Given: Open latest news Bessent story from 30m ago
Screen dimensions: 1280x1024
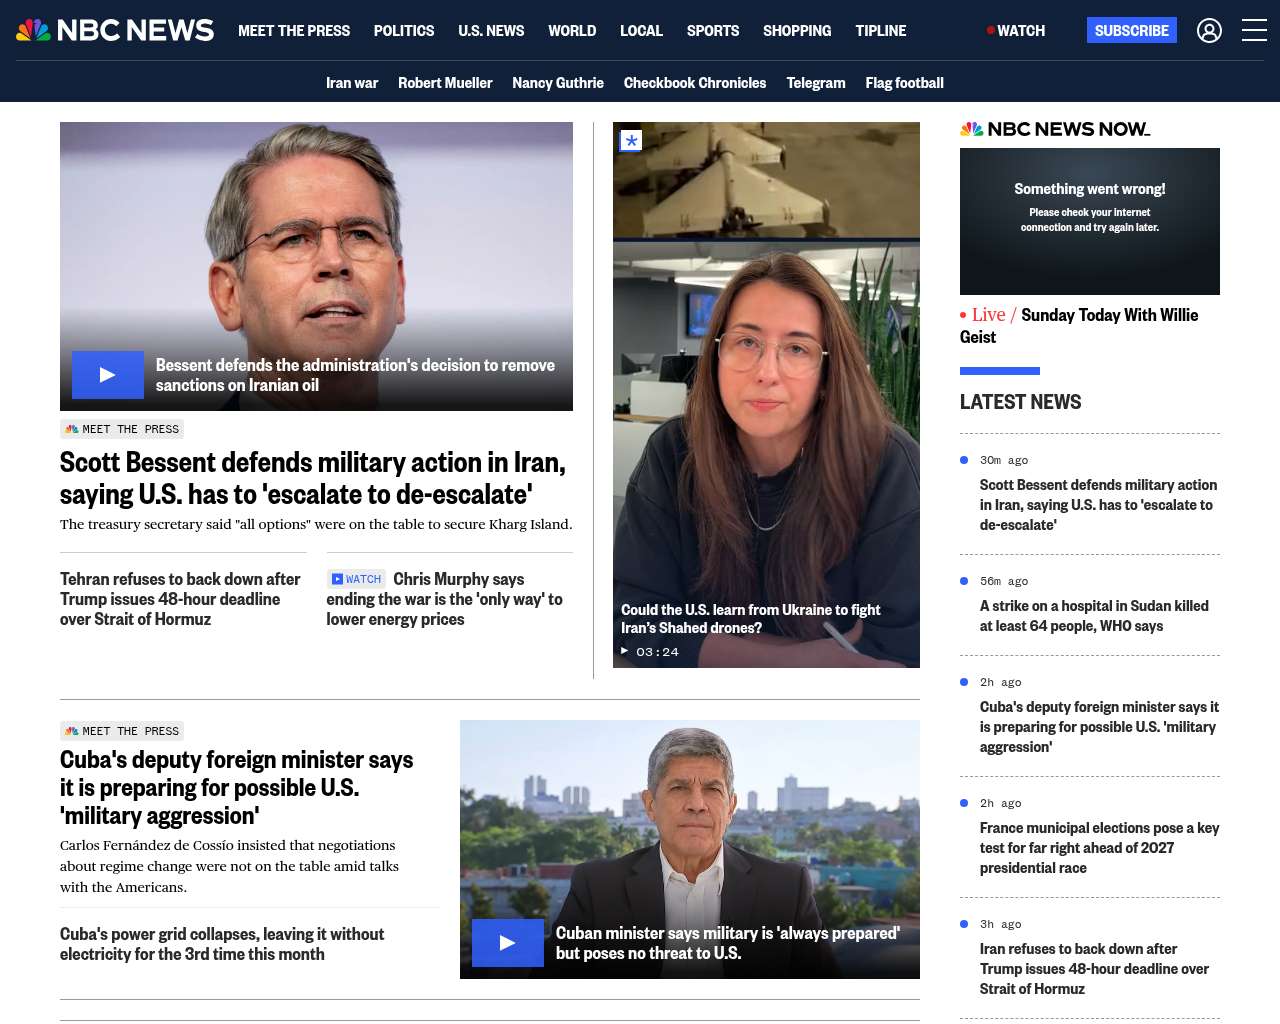Looking at the screenshot, I should tap(1098, 505).
